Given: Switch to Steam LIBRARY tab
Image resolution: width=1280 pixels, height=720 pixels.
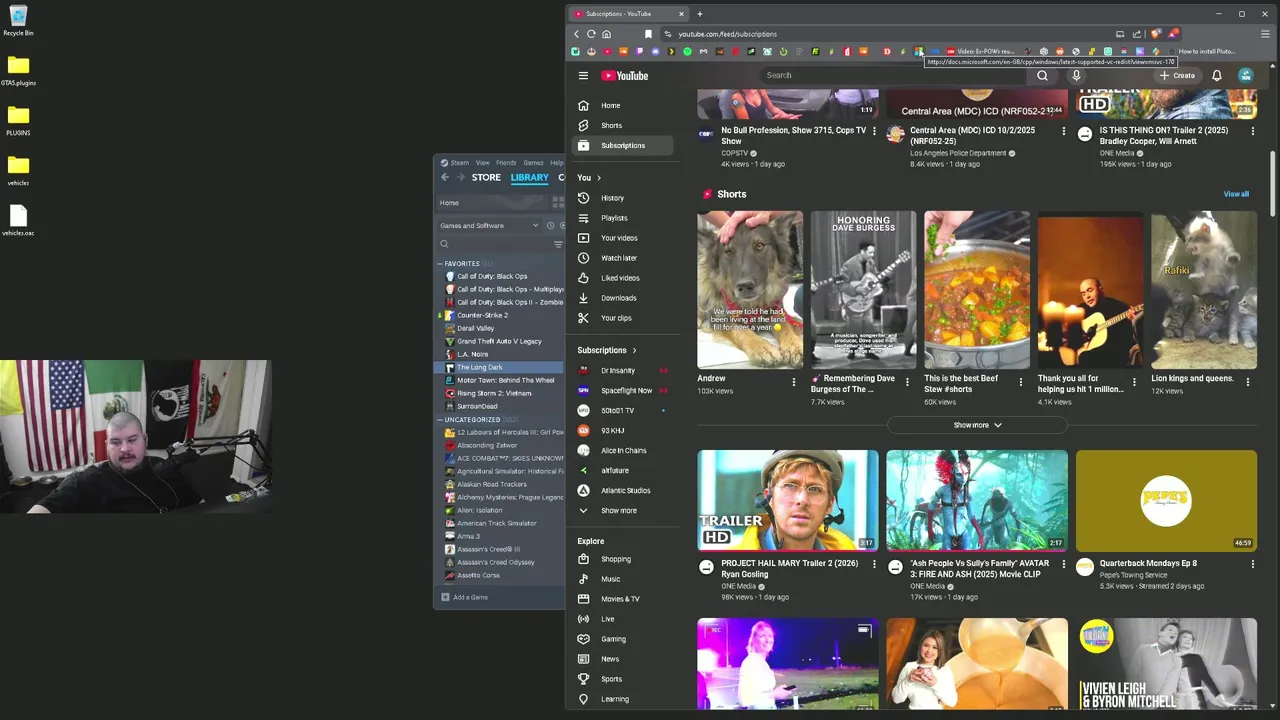Looking at the screenshot, I should coord(529,178).
